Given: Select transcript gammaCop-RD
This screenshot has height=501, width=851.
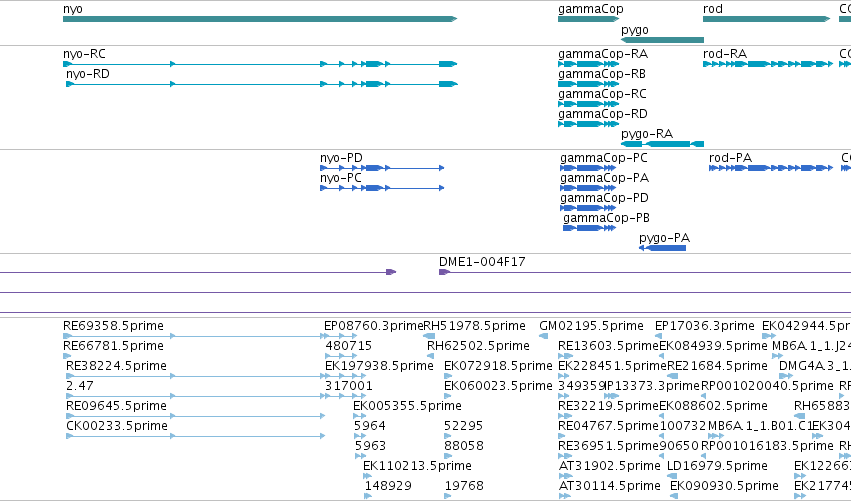Looking at the screenshot, I should pos(588,124).
